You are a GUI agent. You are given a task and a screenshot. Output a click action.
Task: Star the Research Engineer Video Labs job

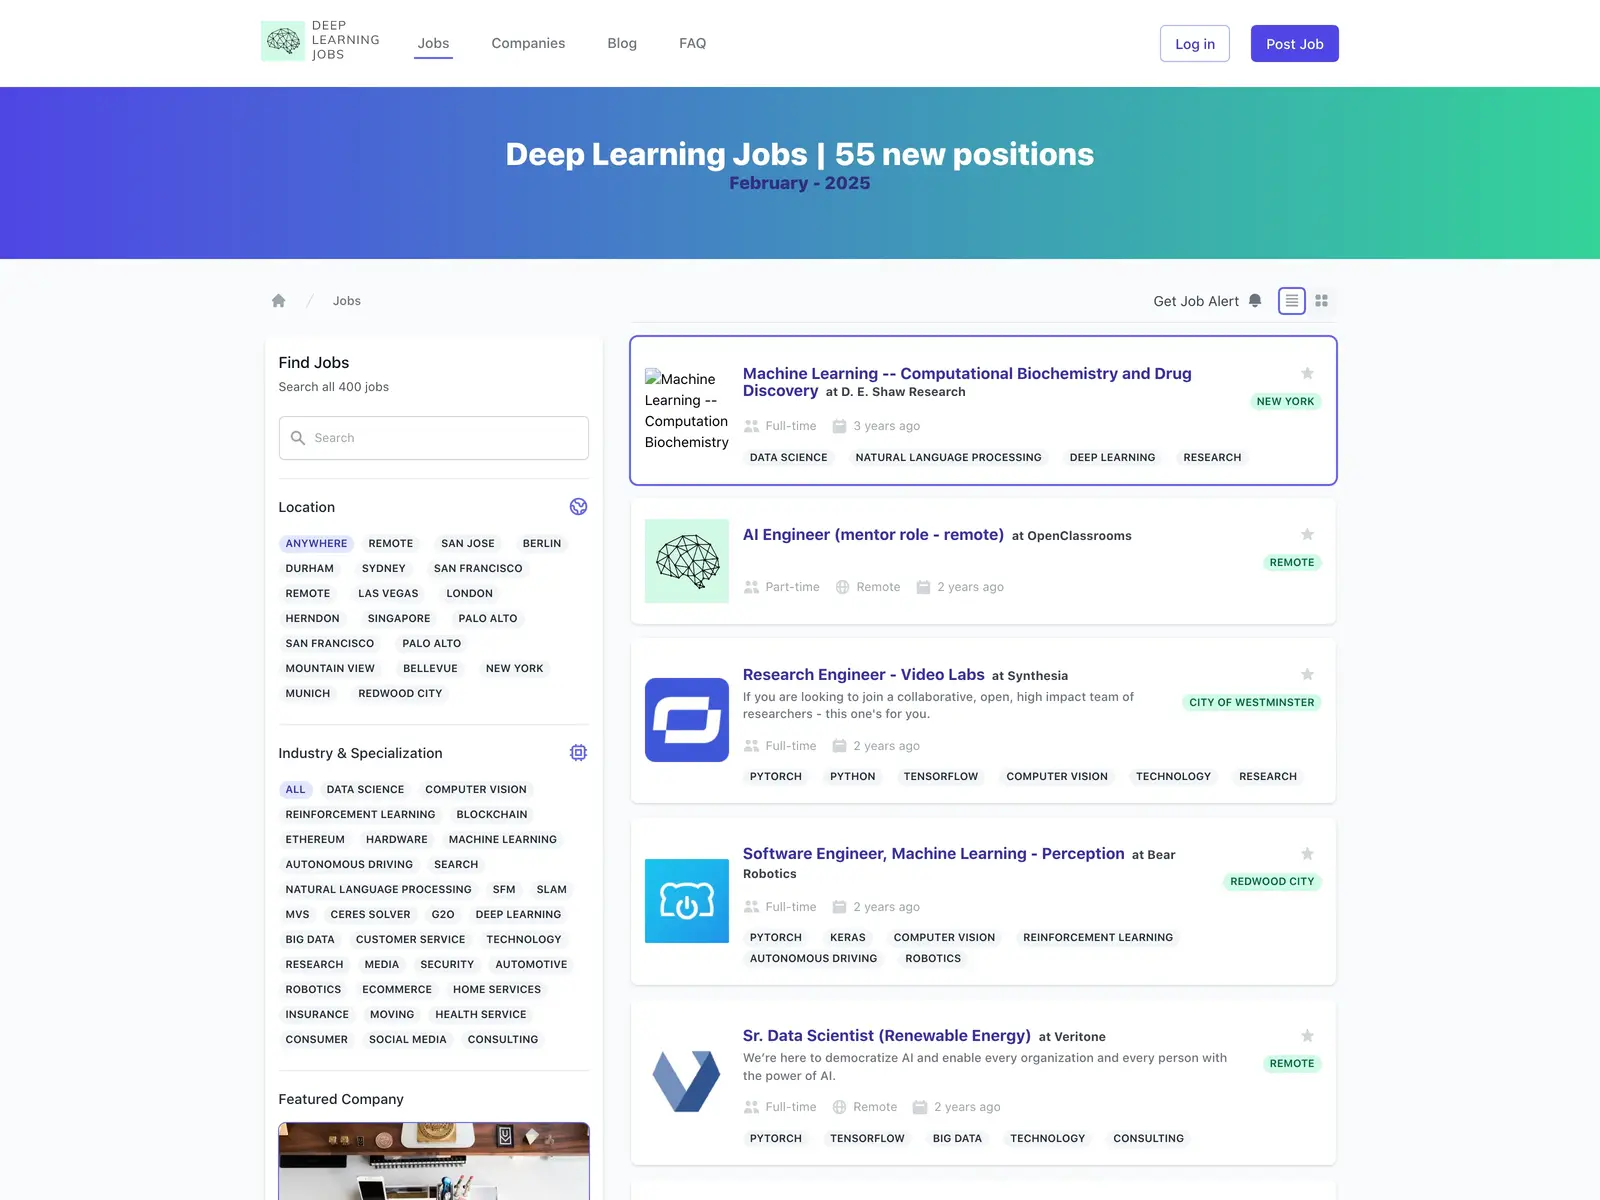click(x=1307, y=674)
